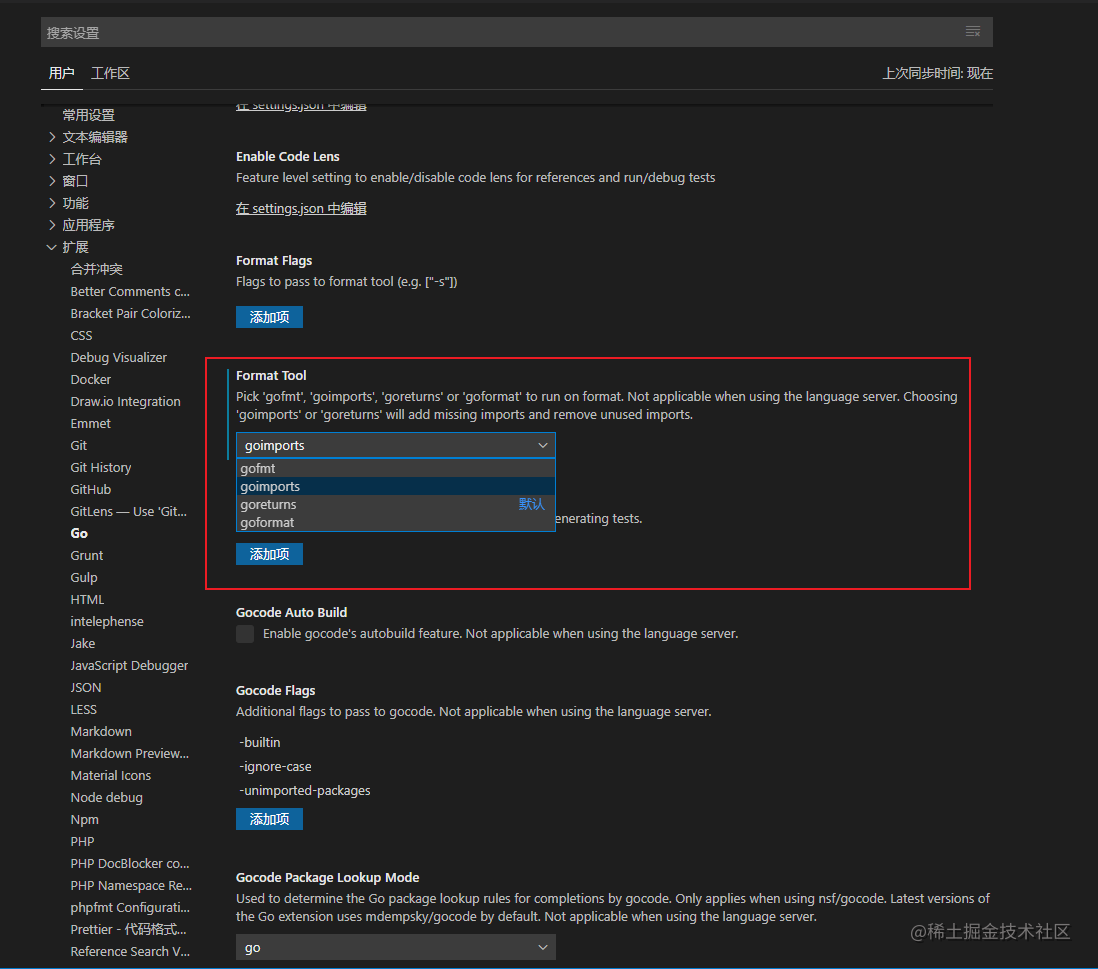Viewport: 1098px width, 969px height.
Task: Open the Gocode Package Lookup Mode dropdown
Action: 394,947
